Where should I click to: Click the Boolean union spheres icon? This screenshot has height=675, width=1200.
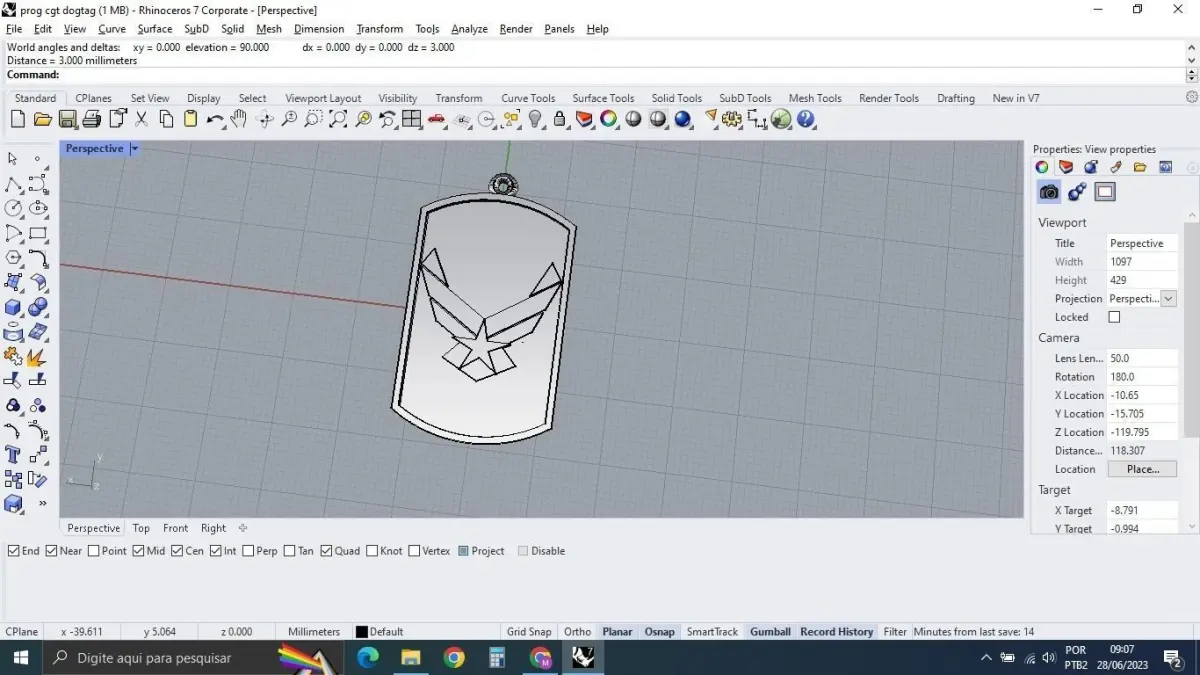(x=38, y=307)
